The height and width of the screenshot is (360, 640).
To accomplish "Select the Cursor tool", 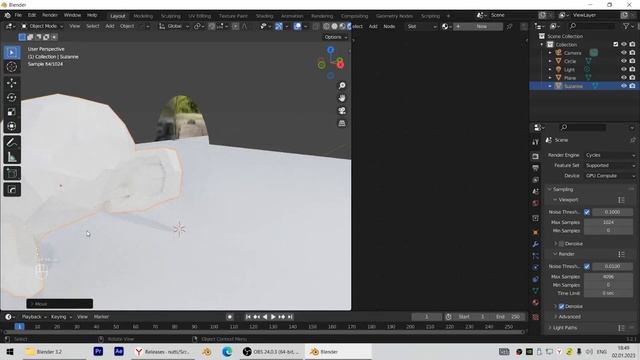I will (x=12, y=67).
